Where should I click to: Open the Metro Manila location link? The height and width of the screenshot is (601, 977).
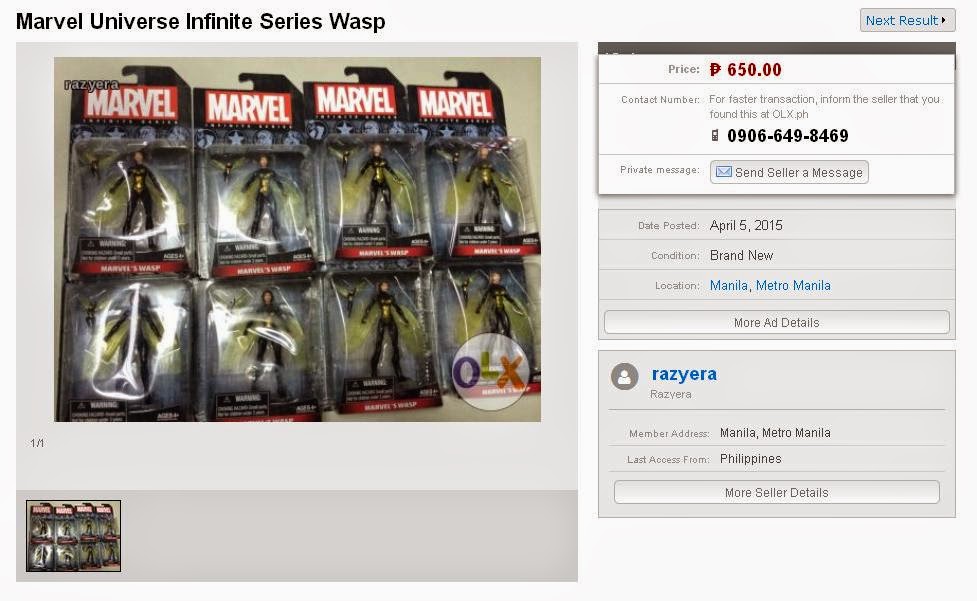(793, 285)
